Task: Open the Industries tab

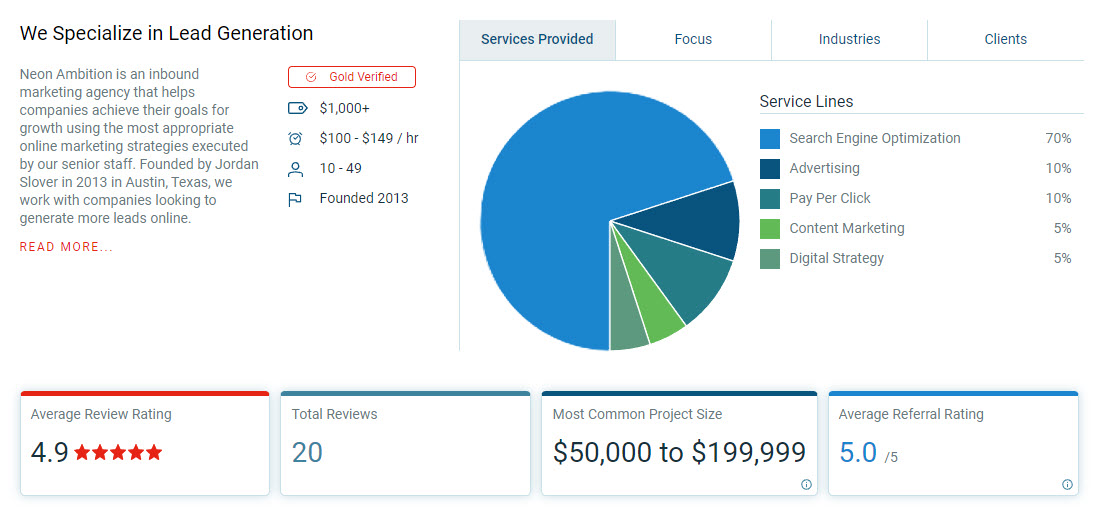Action: click(849, 40)
